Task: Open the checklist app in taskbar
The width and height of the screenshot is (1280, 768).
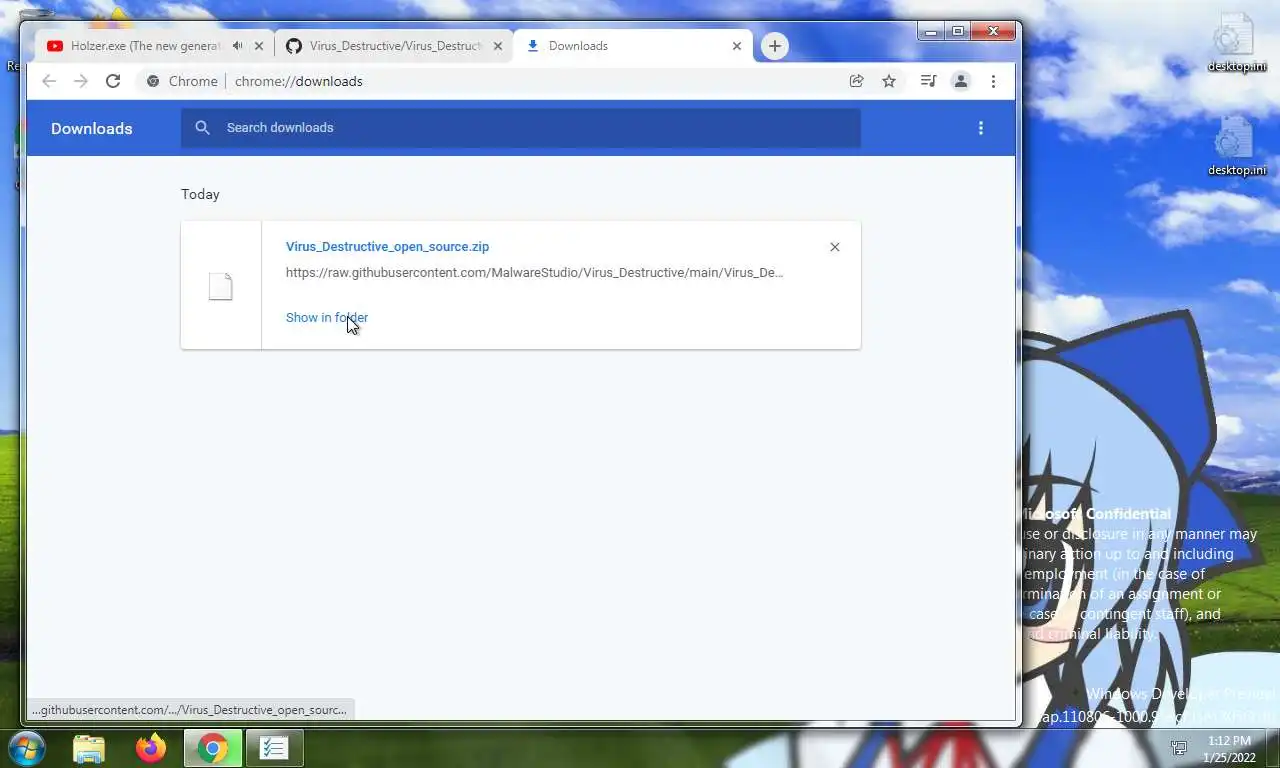Action: [x=274, y=748]
